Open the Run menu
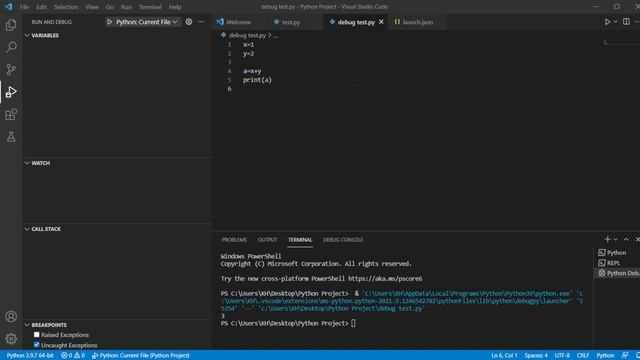The width and height of the screenshot is (640, 360). point(126,7)
